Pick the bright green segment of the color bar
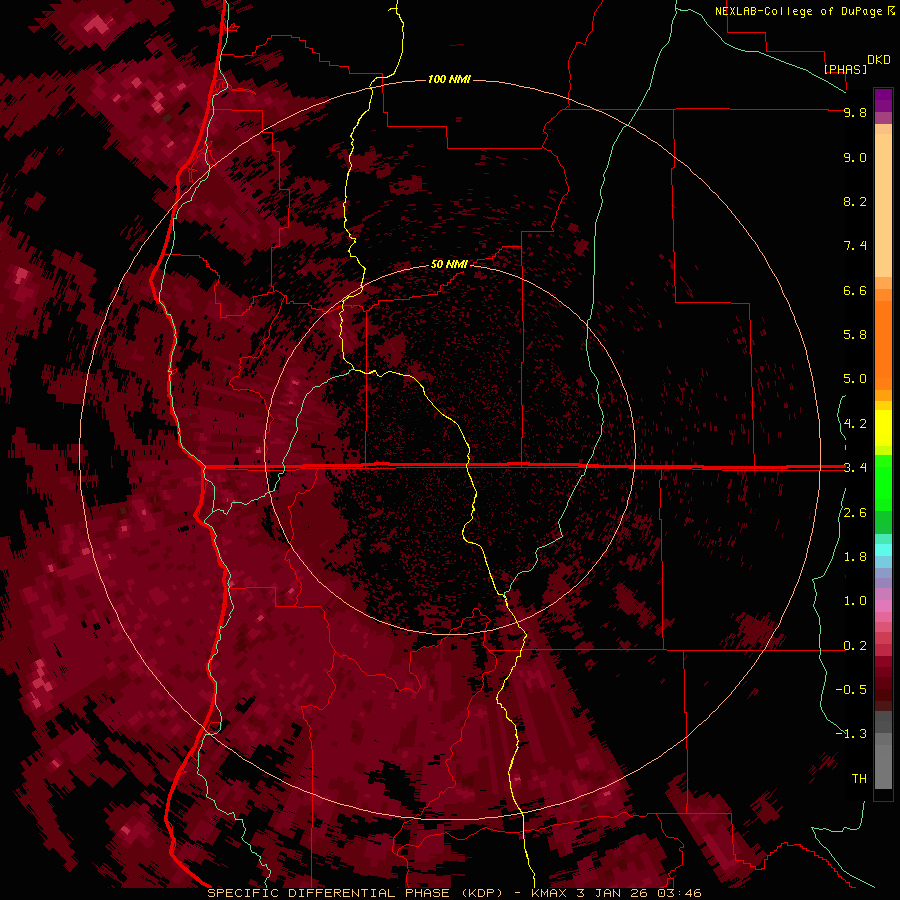The height and width of the screenshot is (900, 900). [883, 482]
